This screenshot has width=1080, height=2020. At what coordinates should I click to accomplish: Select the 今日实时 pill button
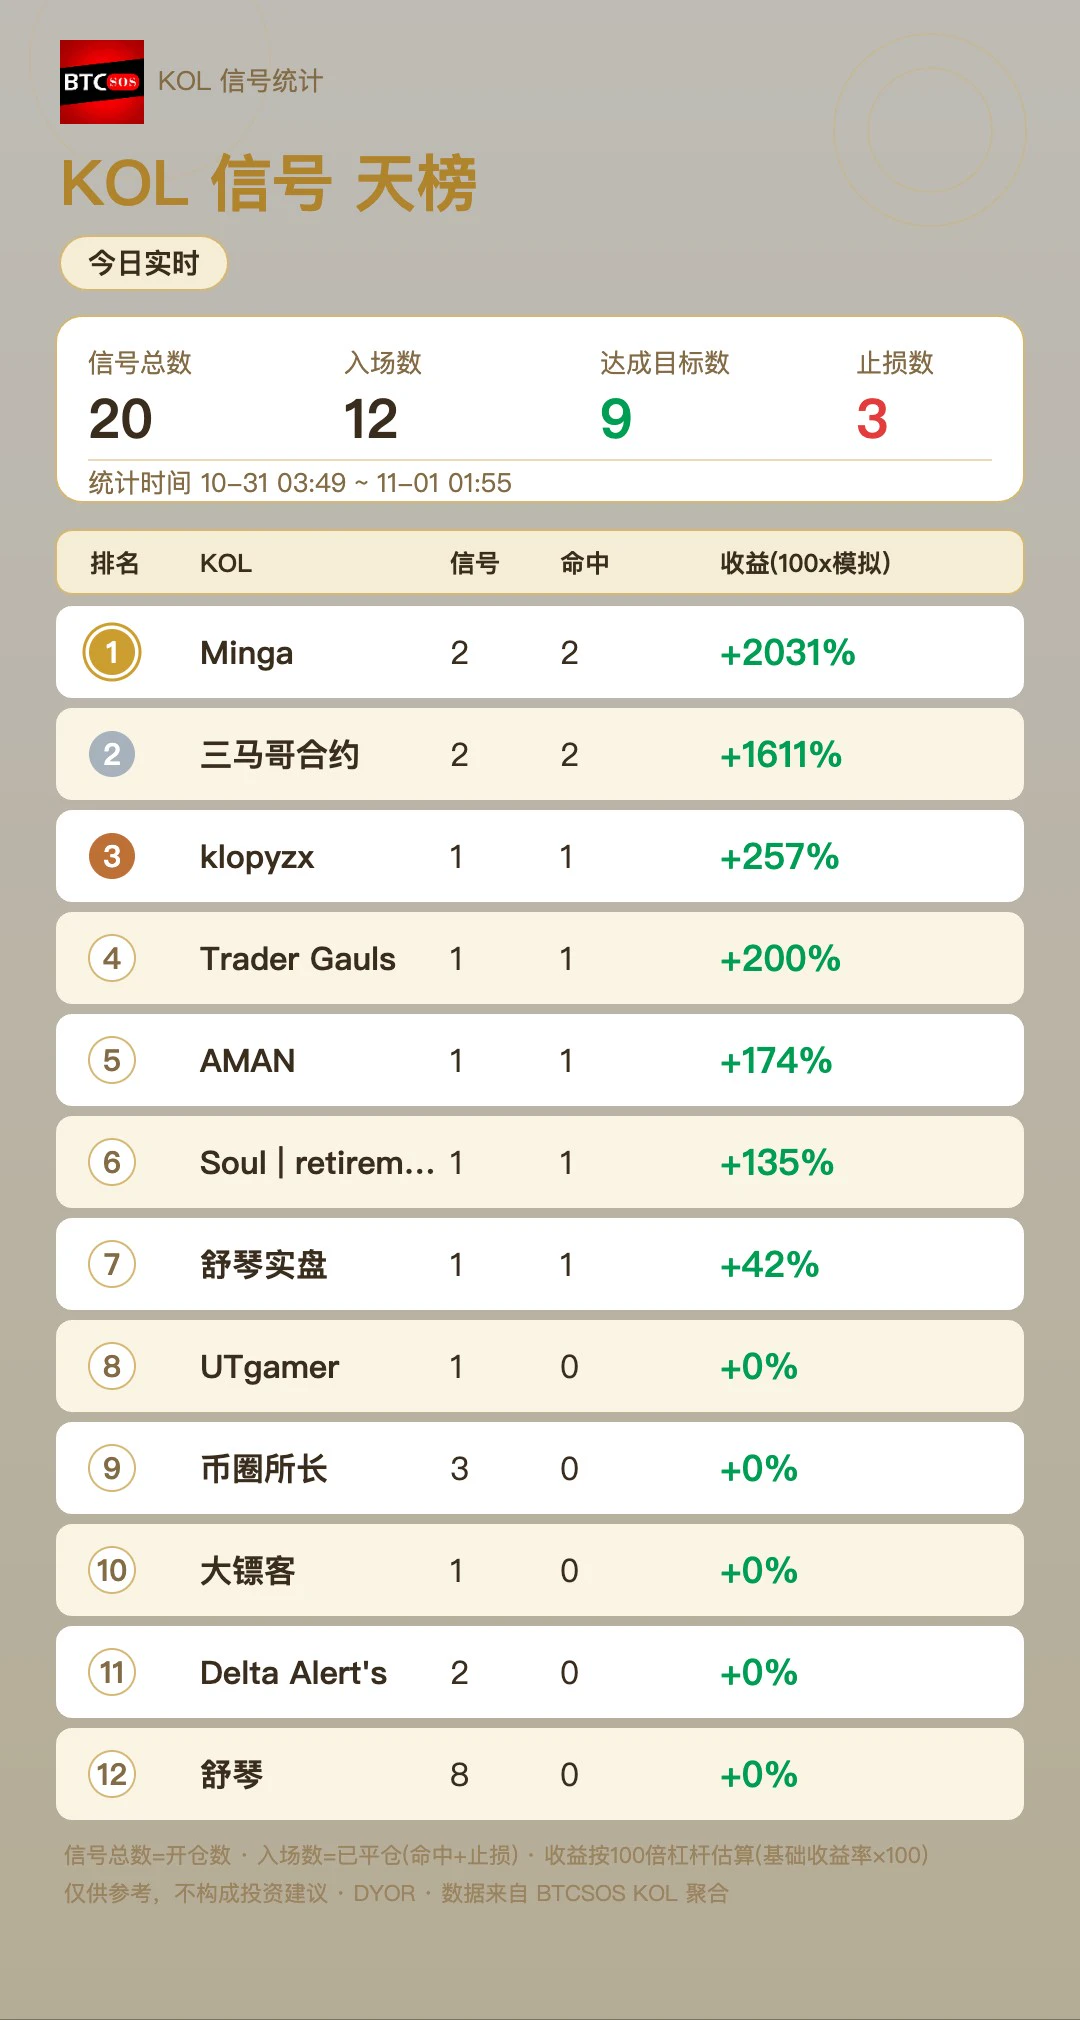pyautogui.click(x=144, y=263)
